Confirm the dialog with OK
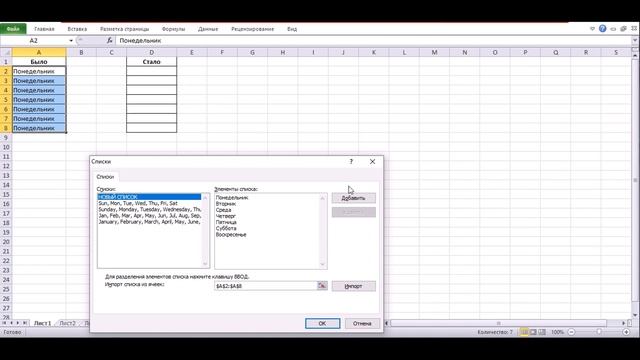640x360 pixels. point(322,323)
